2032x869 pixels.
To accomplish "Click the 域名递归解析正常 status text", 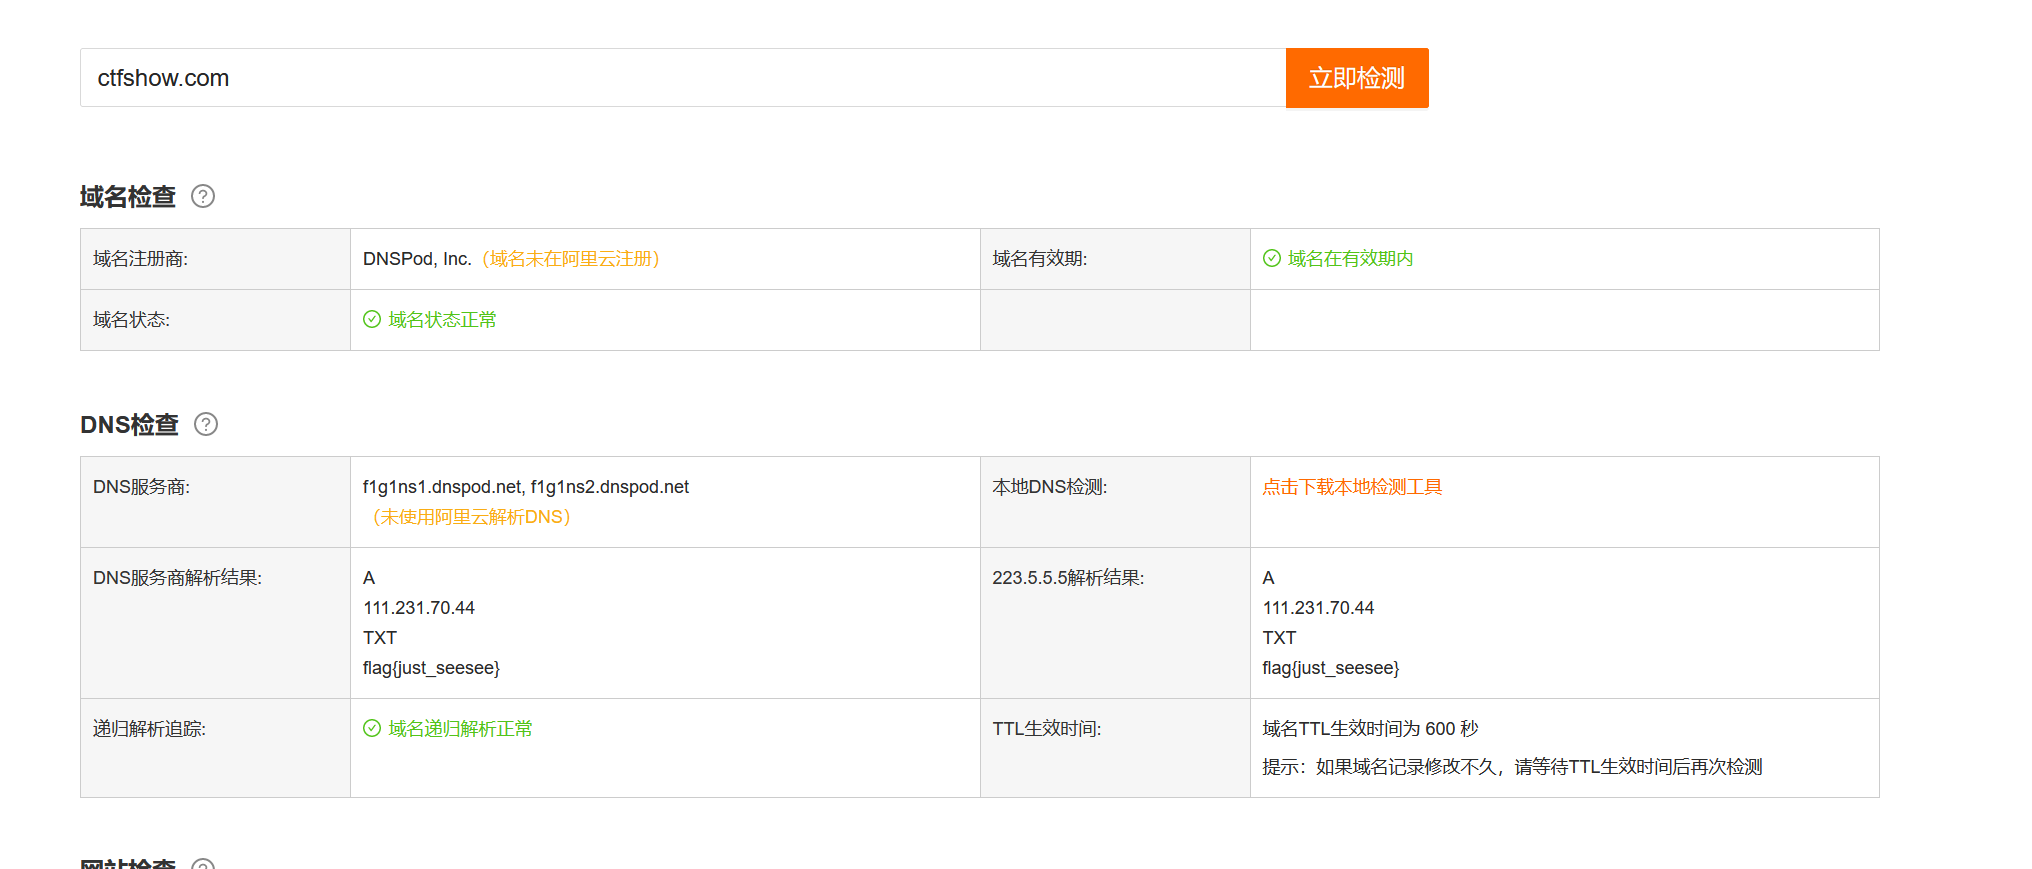I will coord(460,729).
